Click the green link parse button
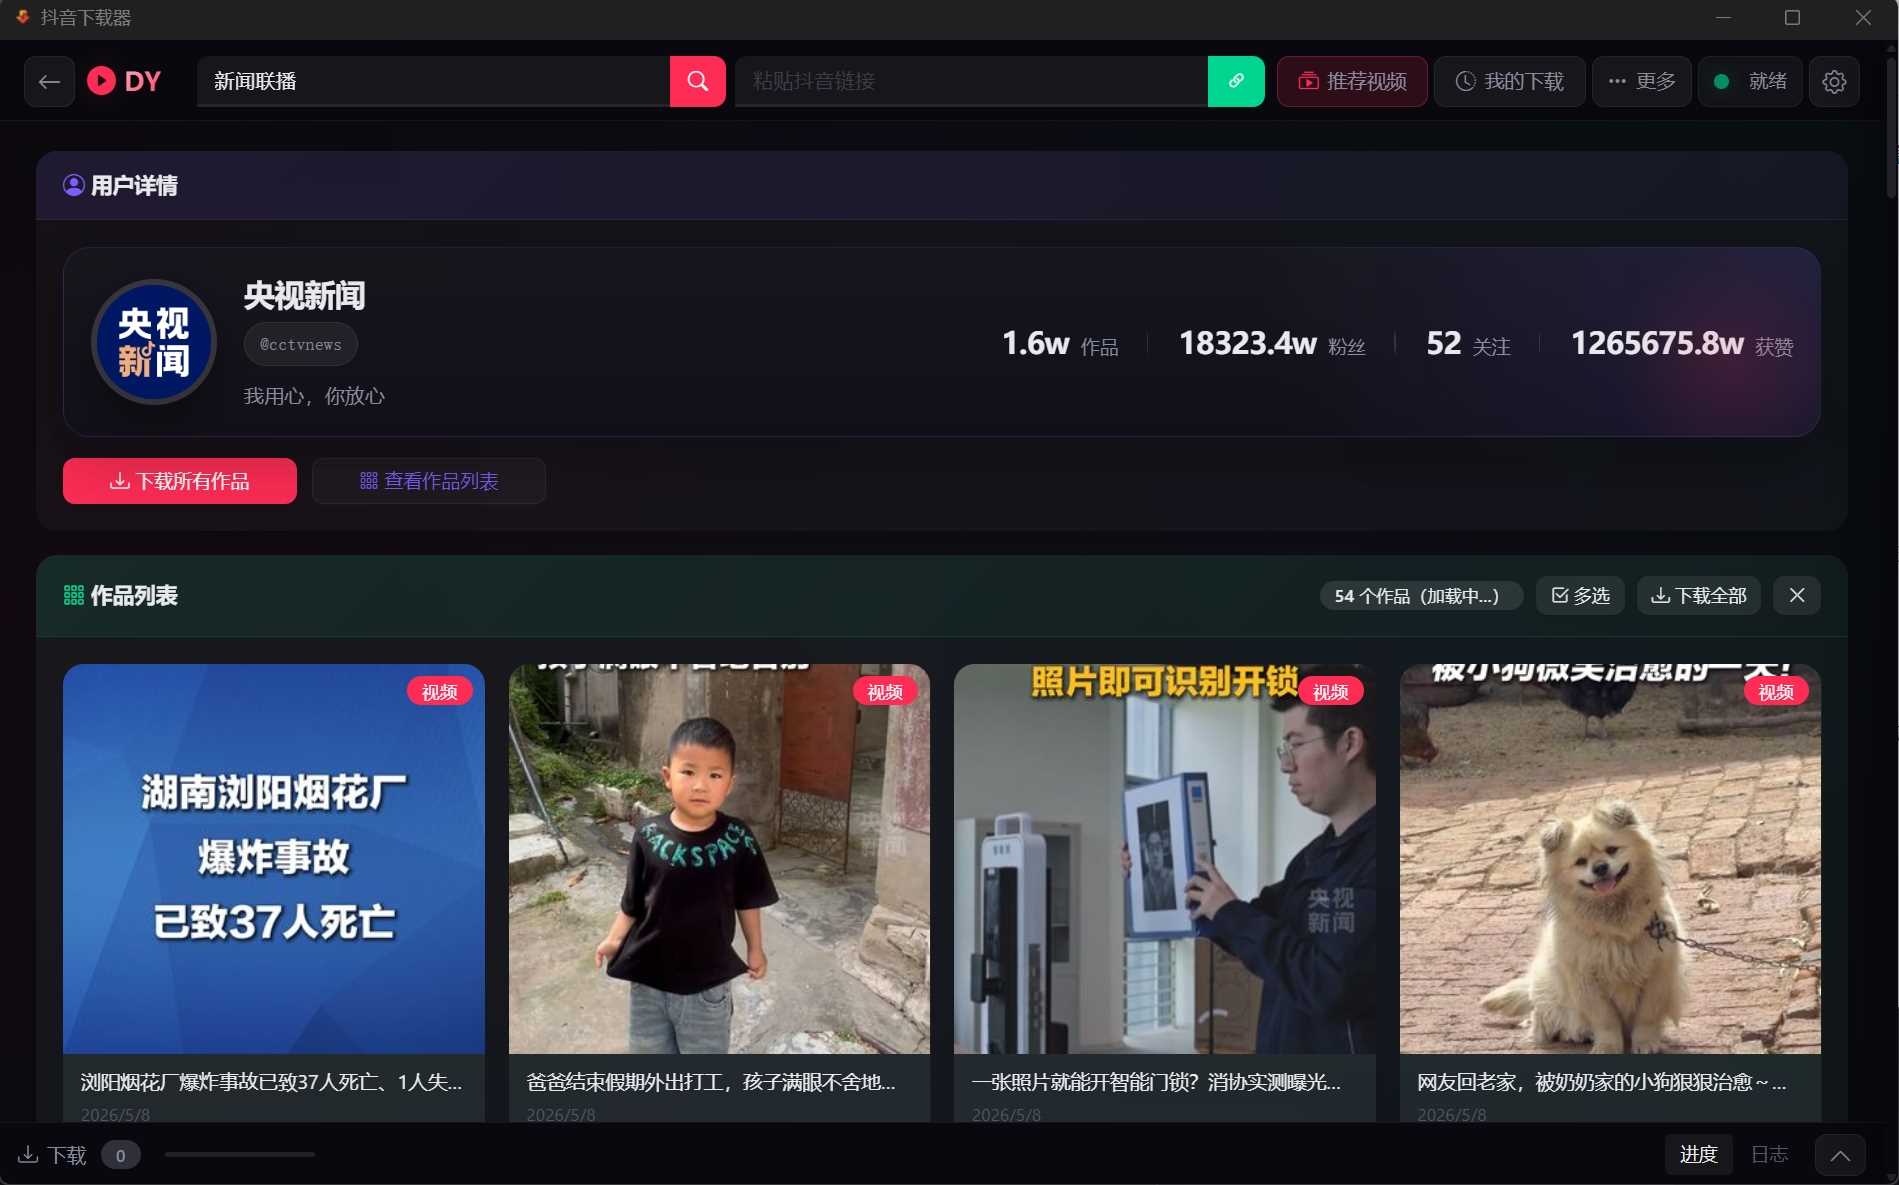The height and width of the screenshot is (1185, 1899). (x=1236, y=81)
